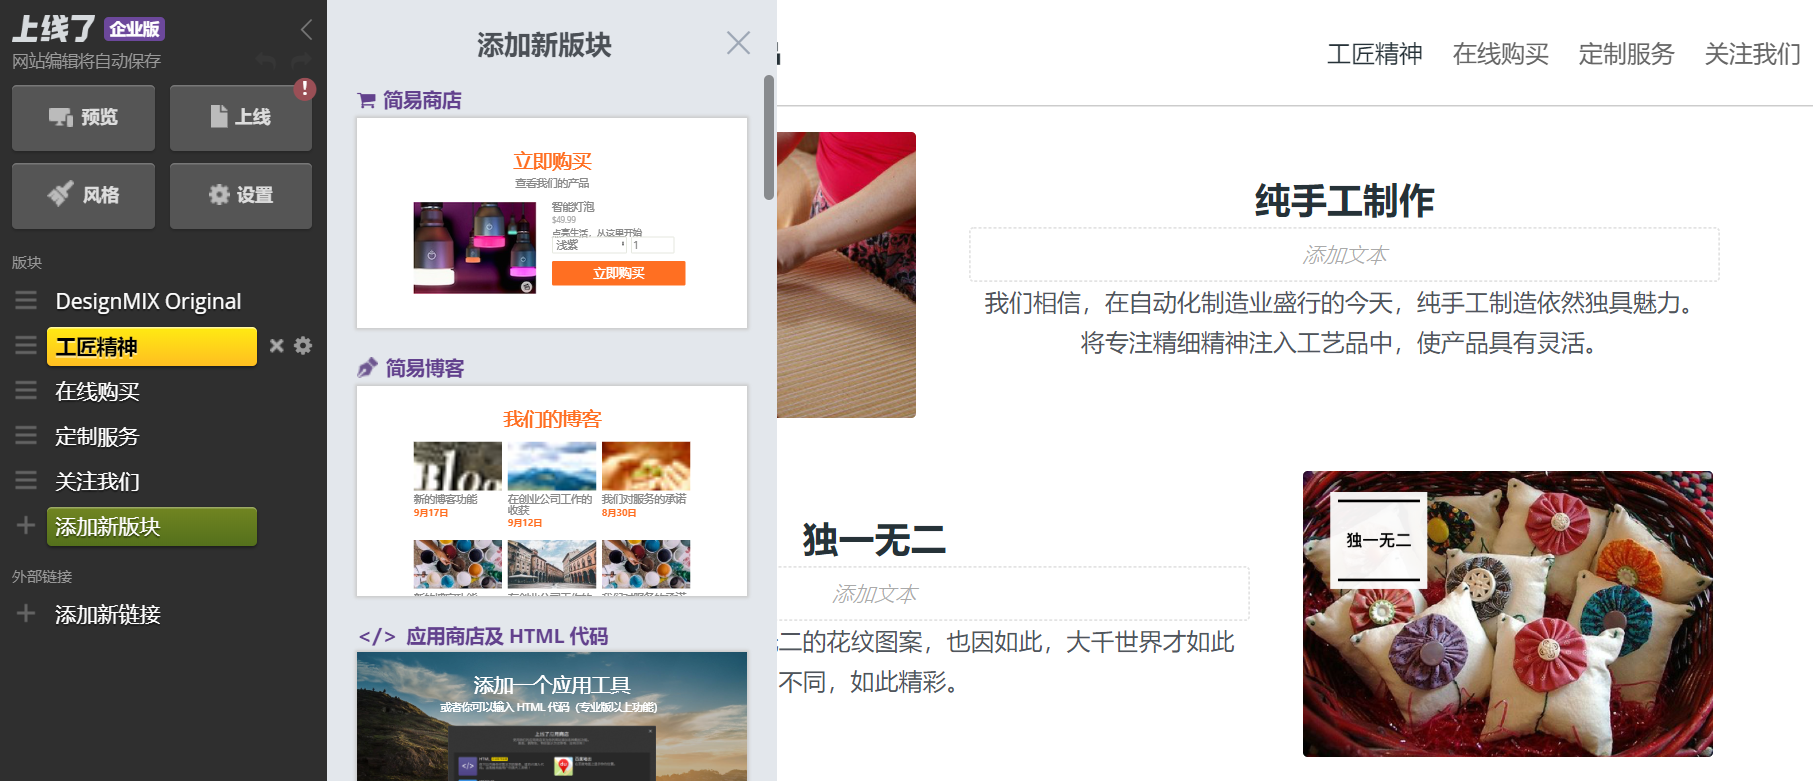Grab the drag handle beside DesignMIX Original
The image size is (1813, 781).
click(26, 300)
